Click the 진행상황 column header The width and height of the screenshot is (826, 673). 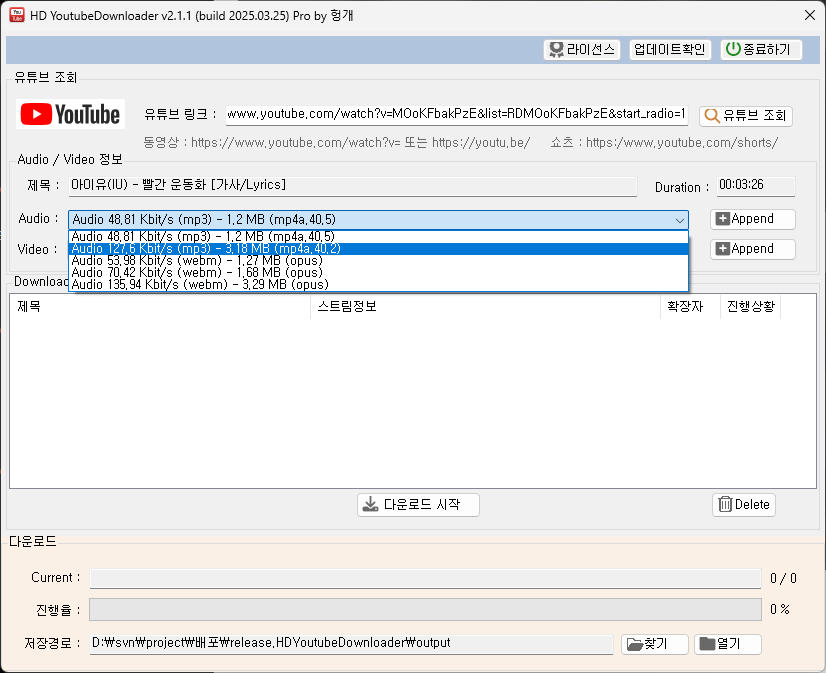pos(750,306)
